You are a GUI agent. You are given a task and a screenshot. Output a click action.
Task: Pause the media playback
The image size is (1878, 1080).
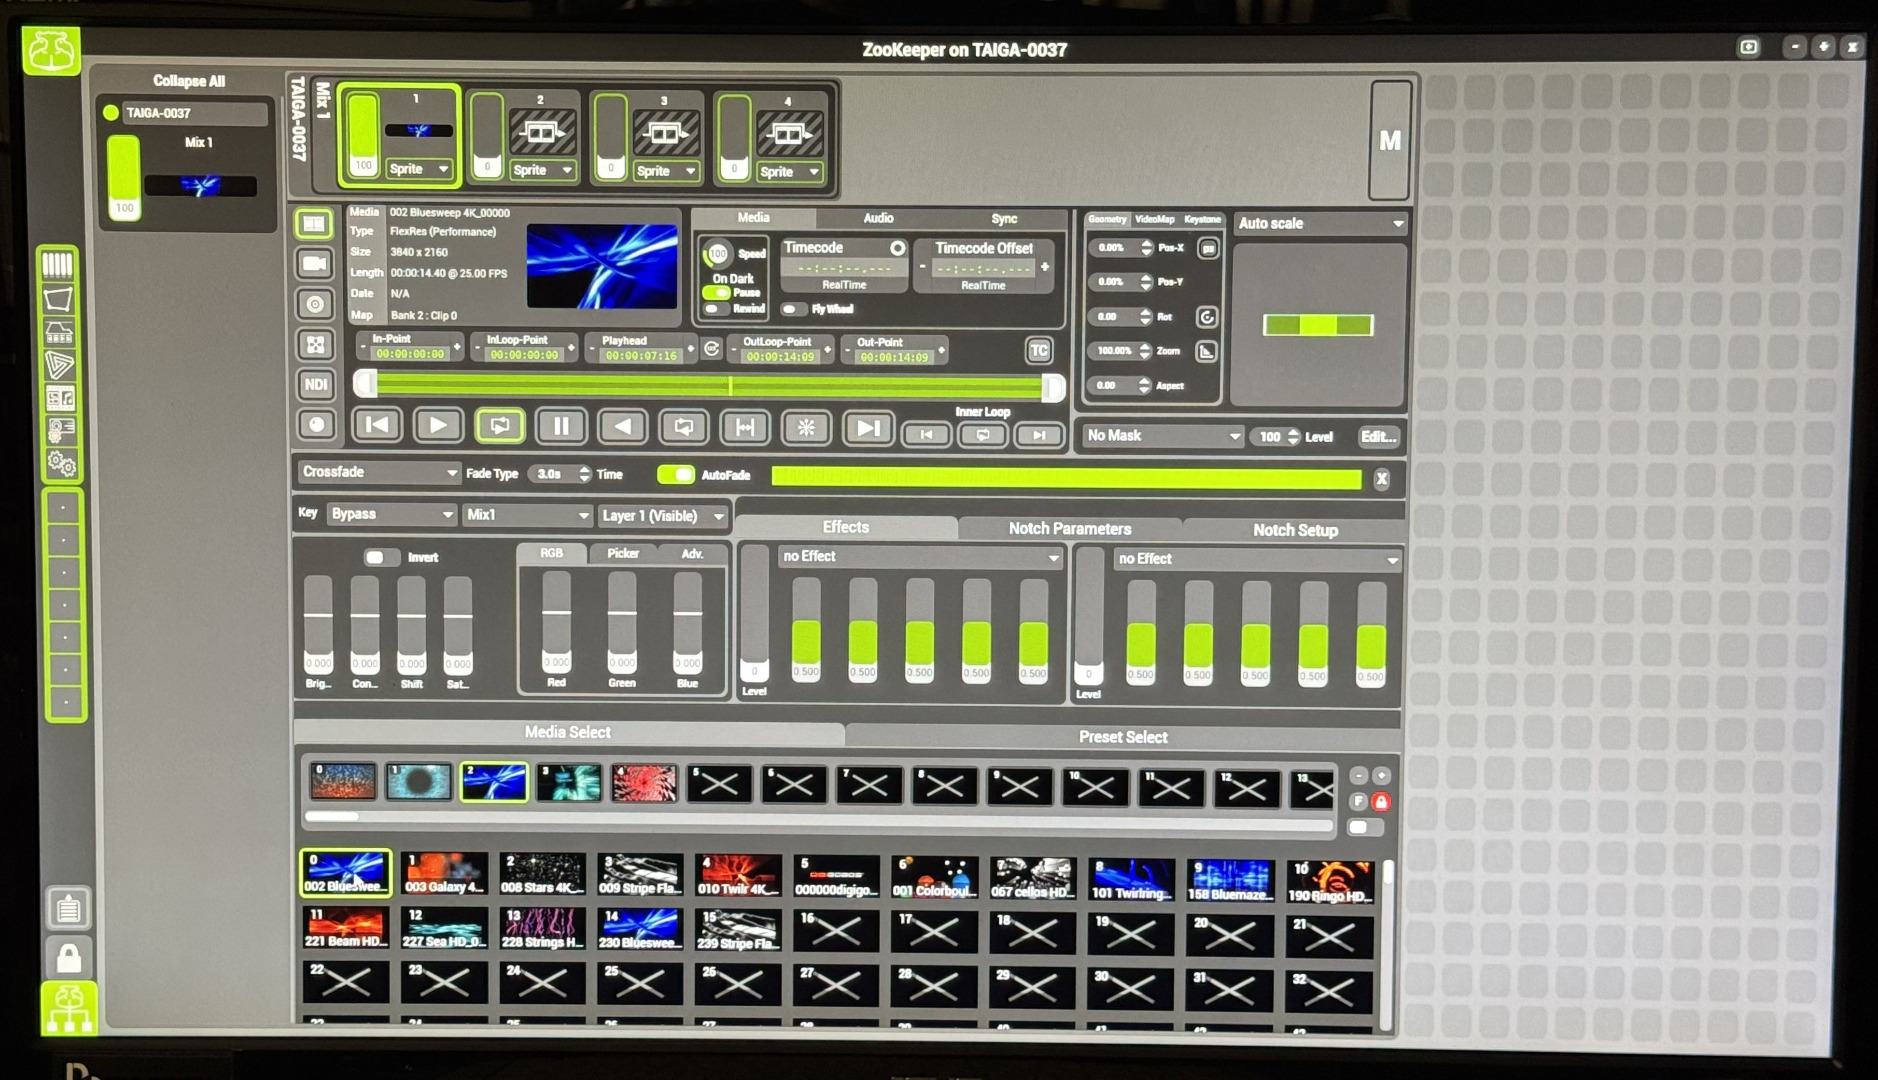click(x=561, y=427)
